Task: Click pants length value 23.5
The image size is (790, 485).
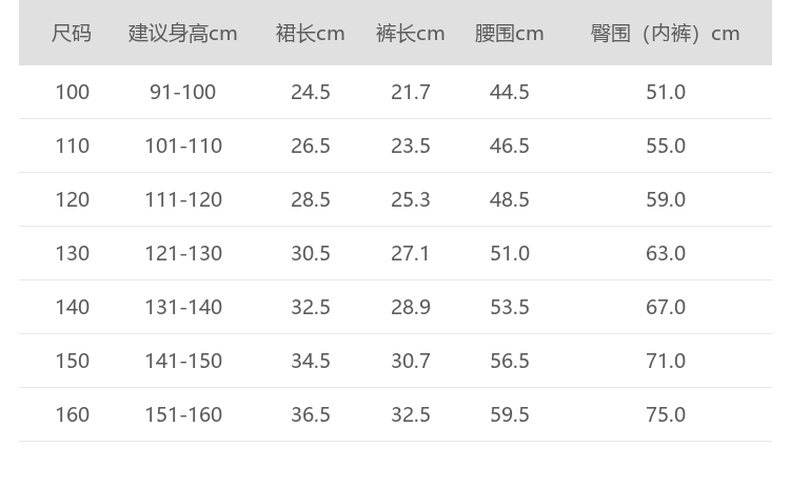Action: 410,146
